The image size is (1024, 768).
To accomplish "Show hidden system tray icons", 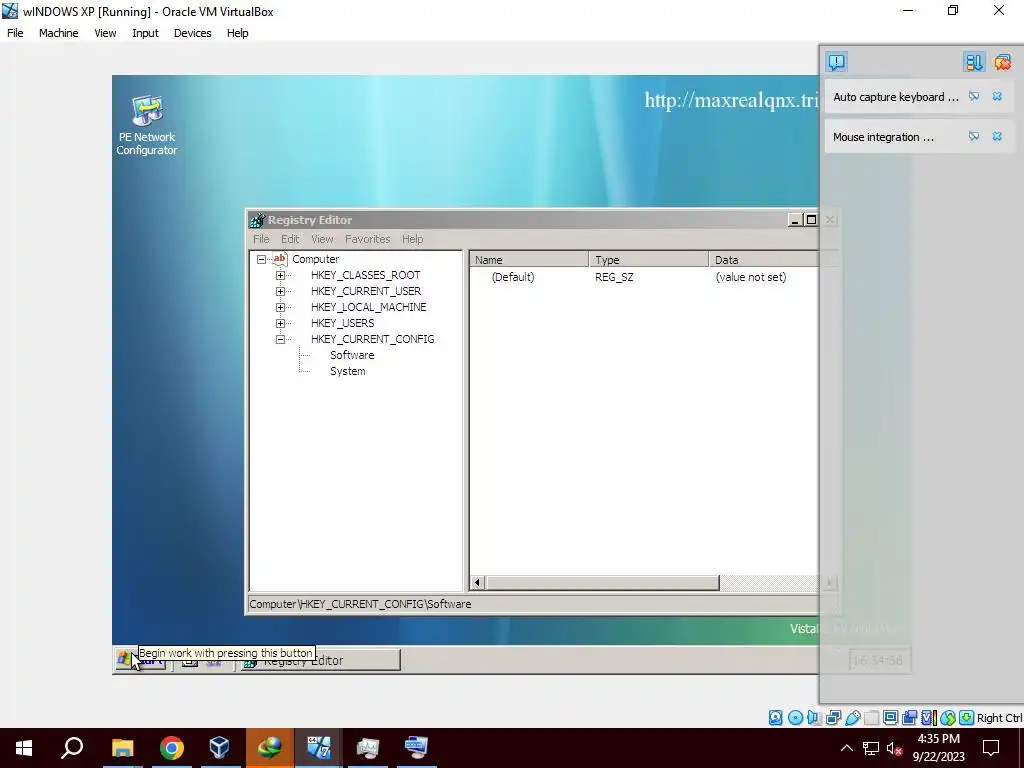I will [x=846, y=748].
